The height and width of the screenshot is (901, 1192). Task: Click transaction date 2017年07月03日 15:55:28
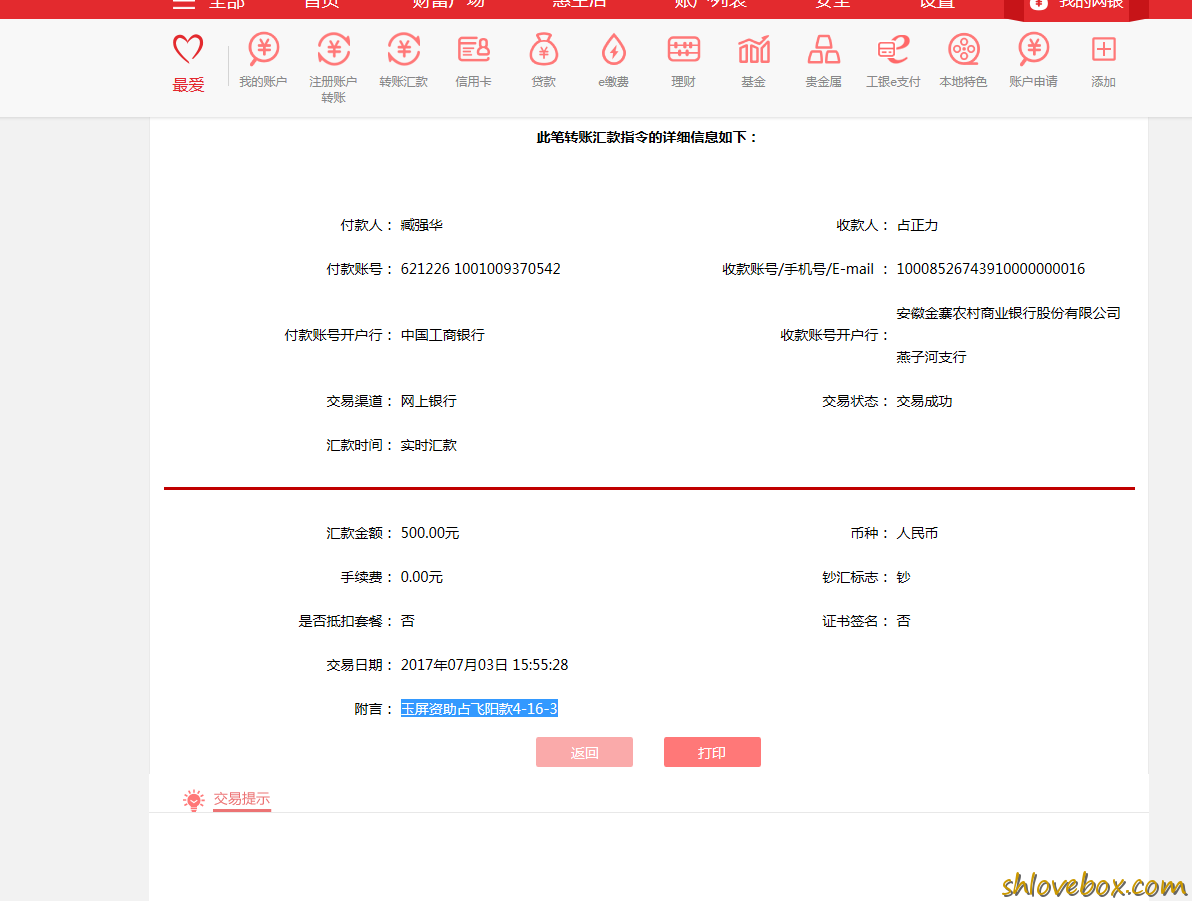(x=484, y=665)
